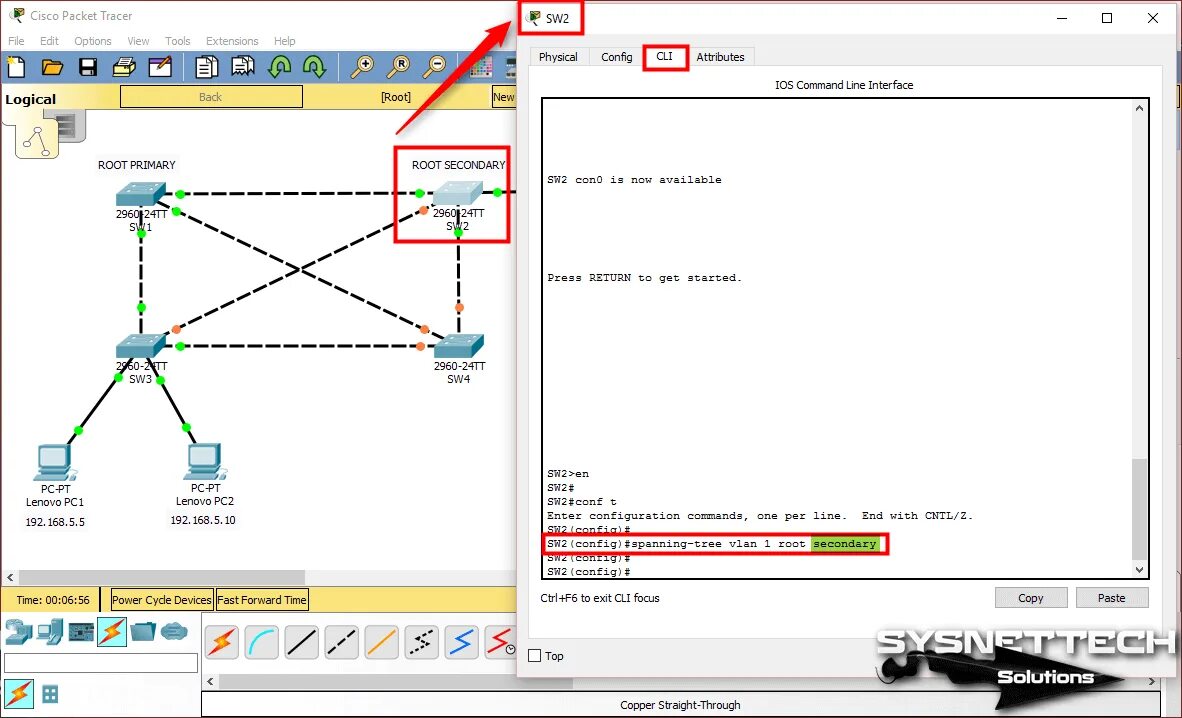The image size is (1182, 718).
Task: Open the Activity Wizard icon
Action: coord(160,68)
